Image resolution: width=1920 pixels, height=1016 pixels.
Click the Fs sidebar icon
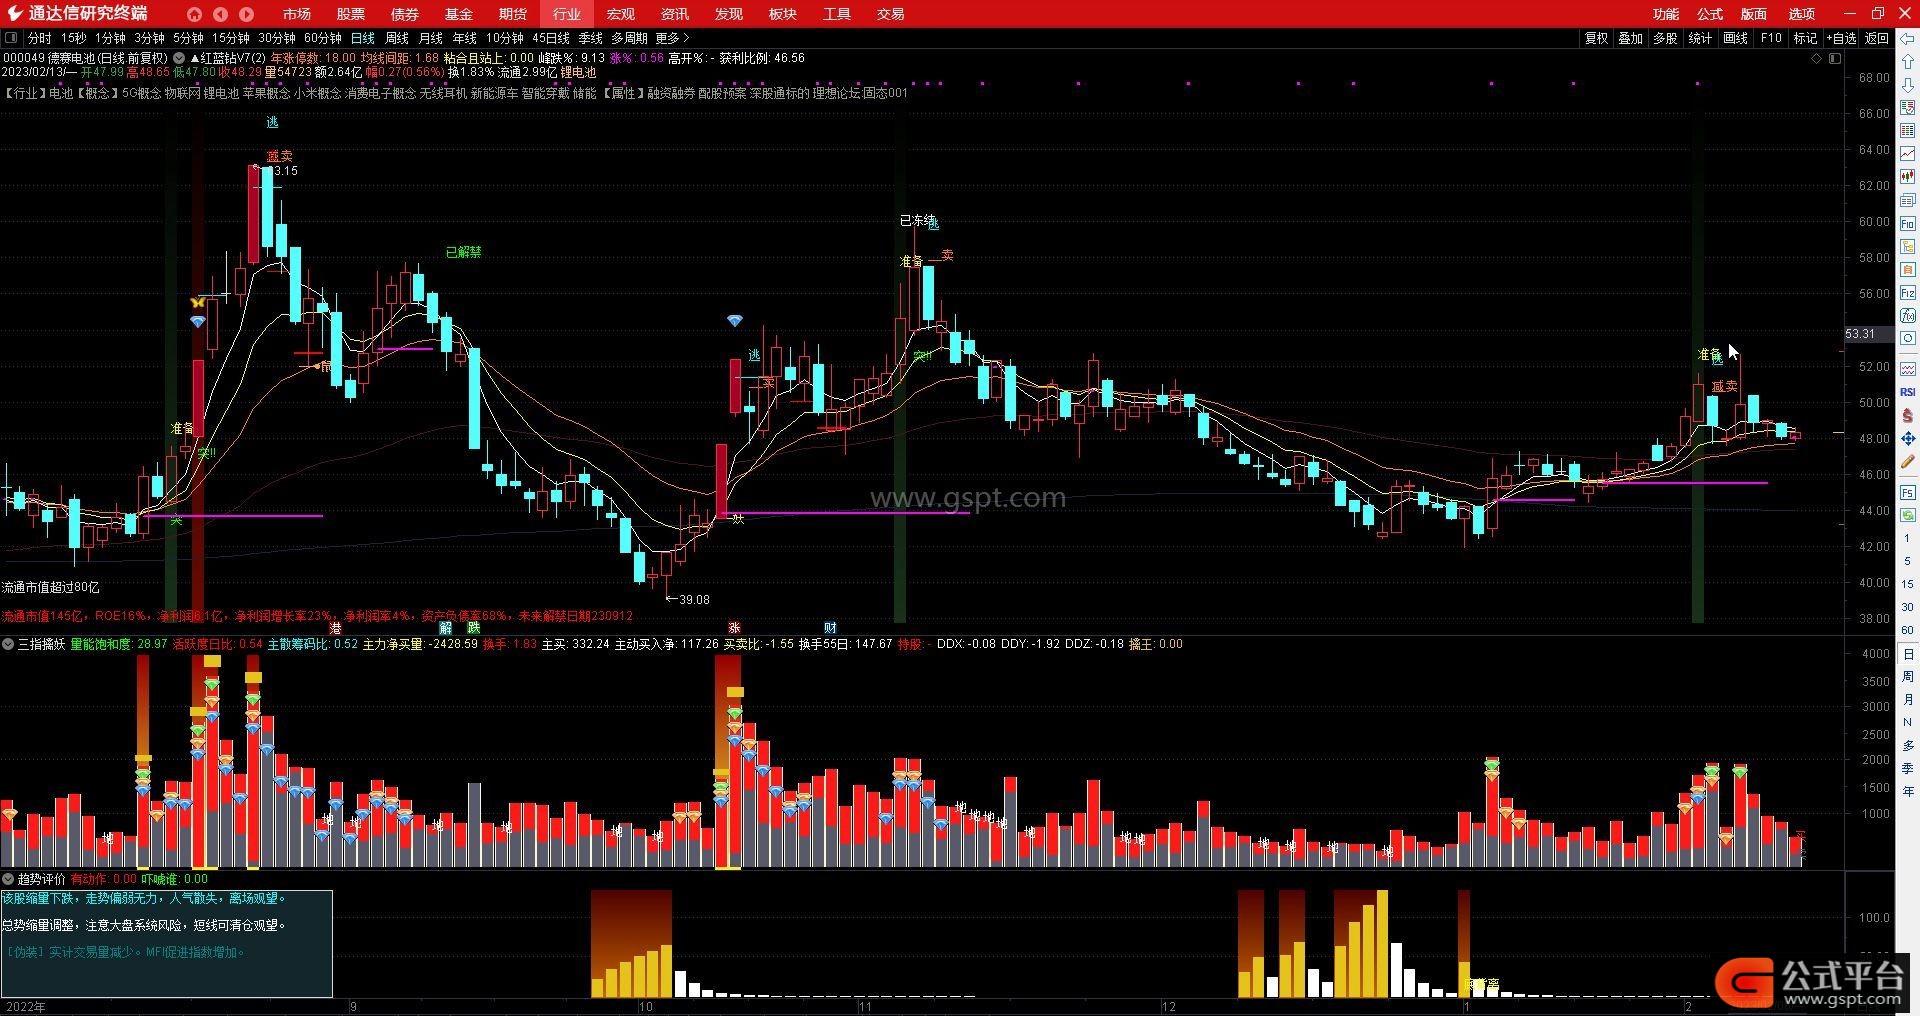[x=1908, y=492]
